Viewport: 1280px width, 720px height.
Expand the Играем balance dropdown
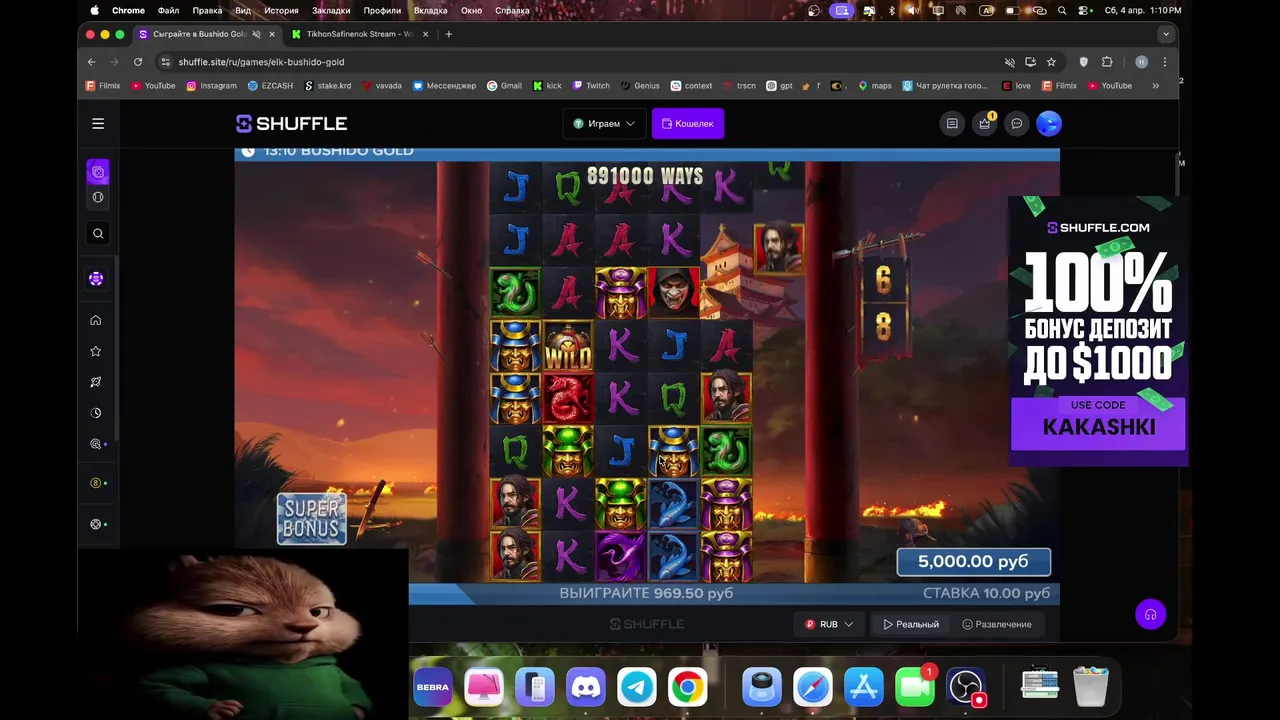[x=604, y=124]
